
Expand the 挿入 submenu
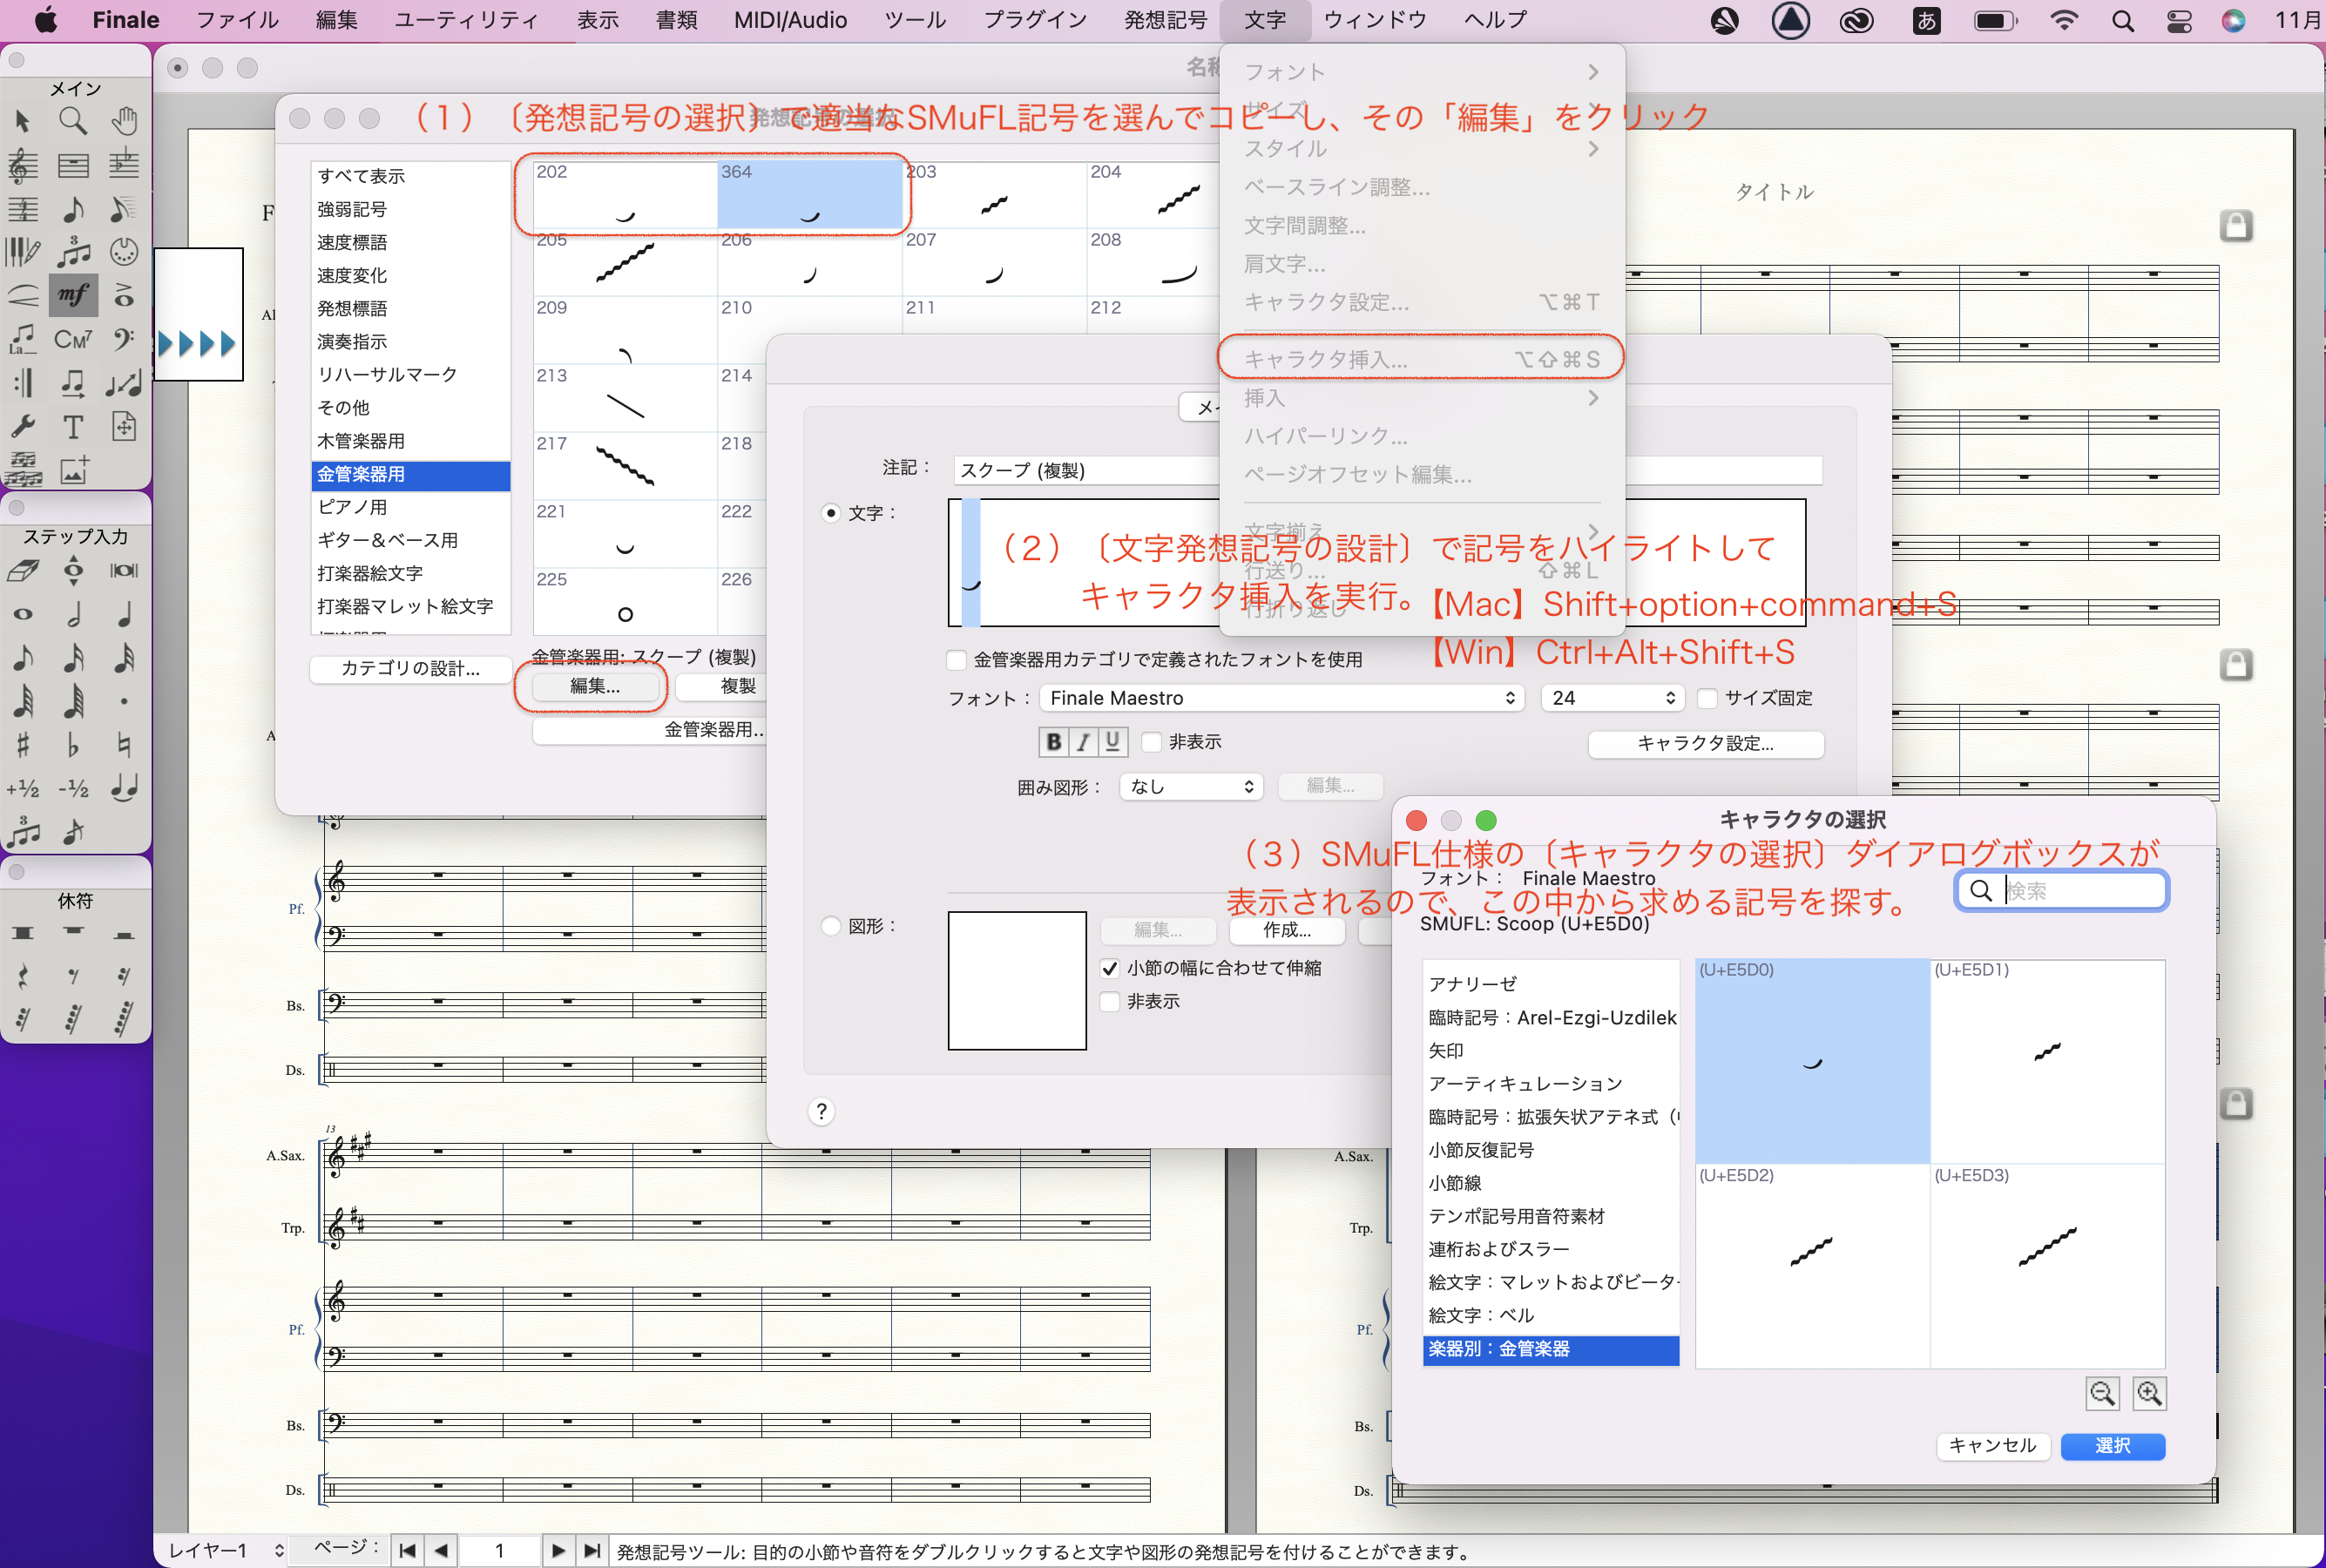coord(1420,398)
